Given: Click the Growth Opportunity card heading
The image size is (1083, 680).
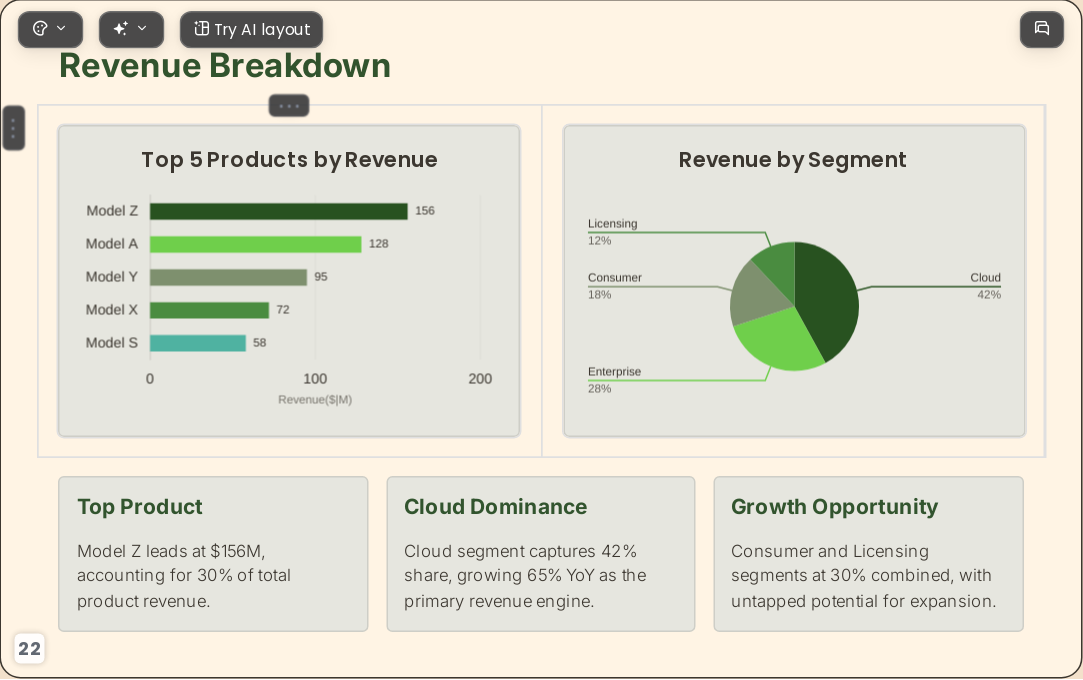Looking at the screenshot, I should (x=834, y=507).
